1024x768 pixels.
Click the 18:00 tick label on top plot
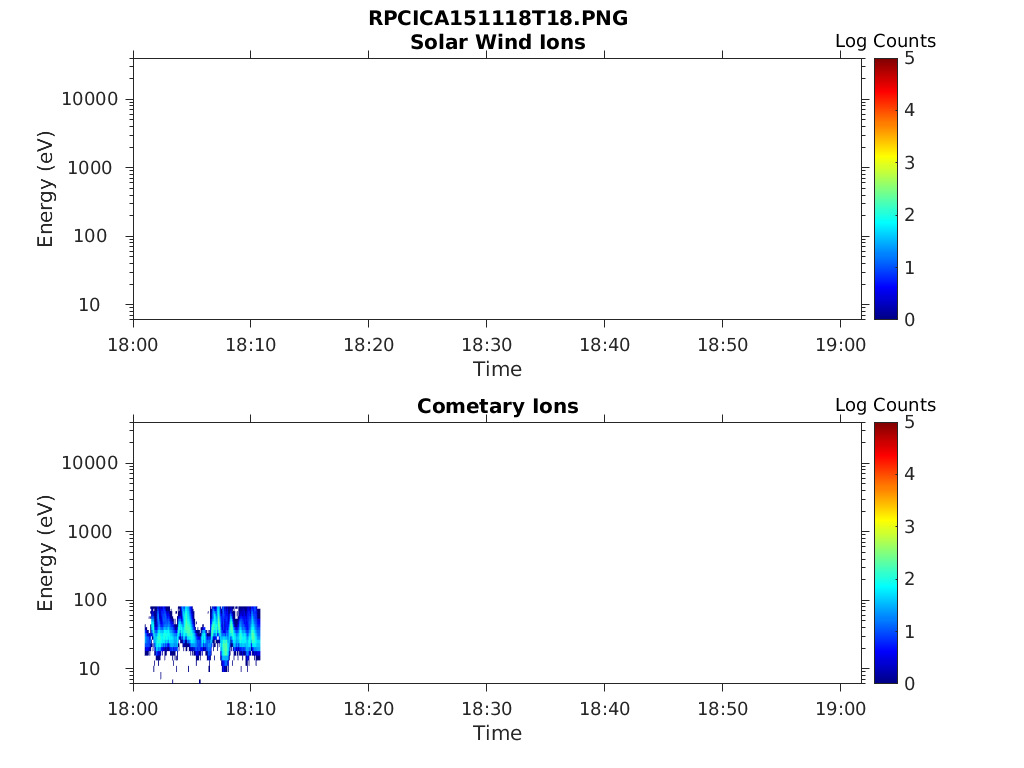(133, 345)
